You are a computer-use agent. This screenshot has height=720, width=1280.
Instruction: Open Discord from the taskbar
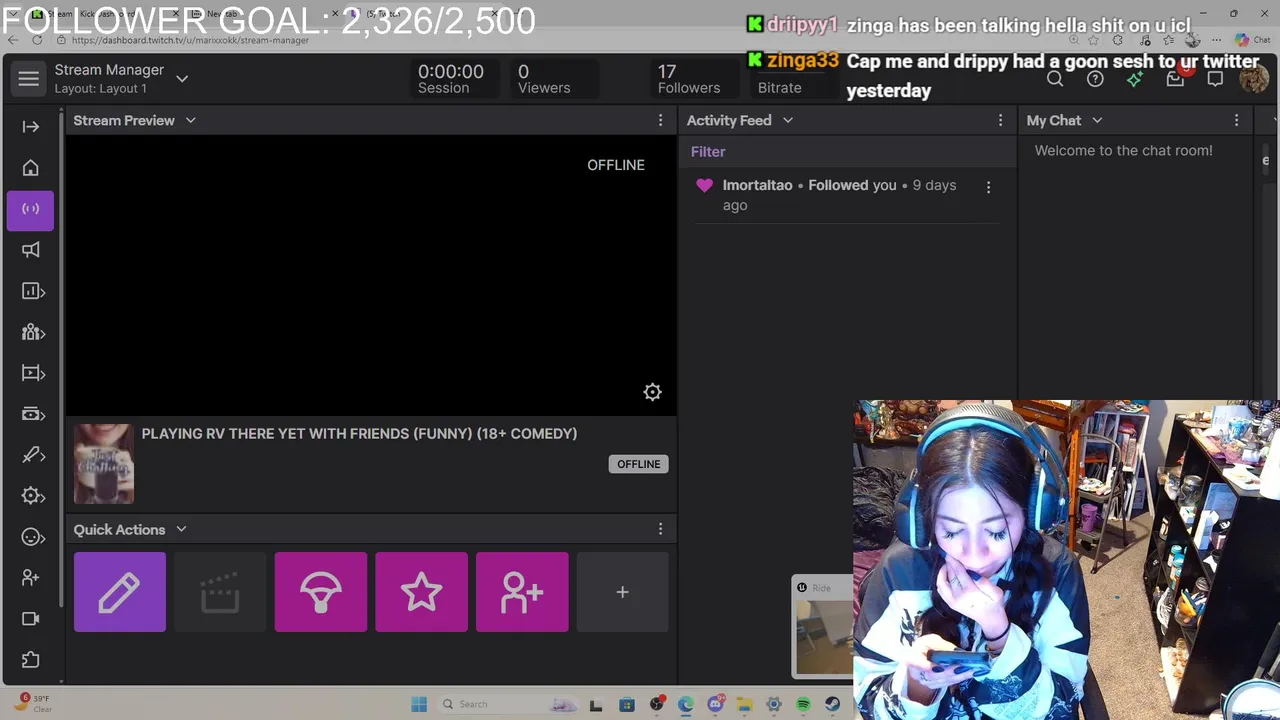click(715, 704)
